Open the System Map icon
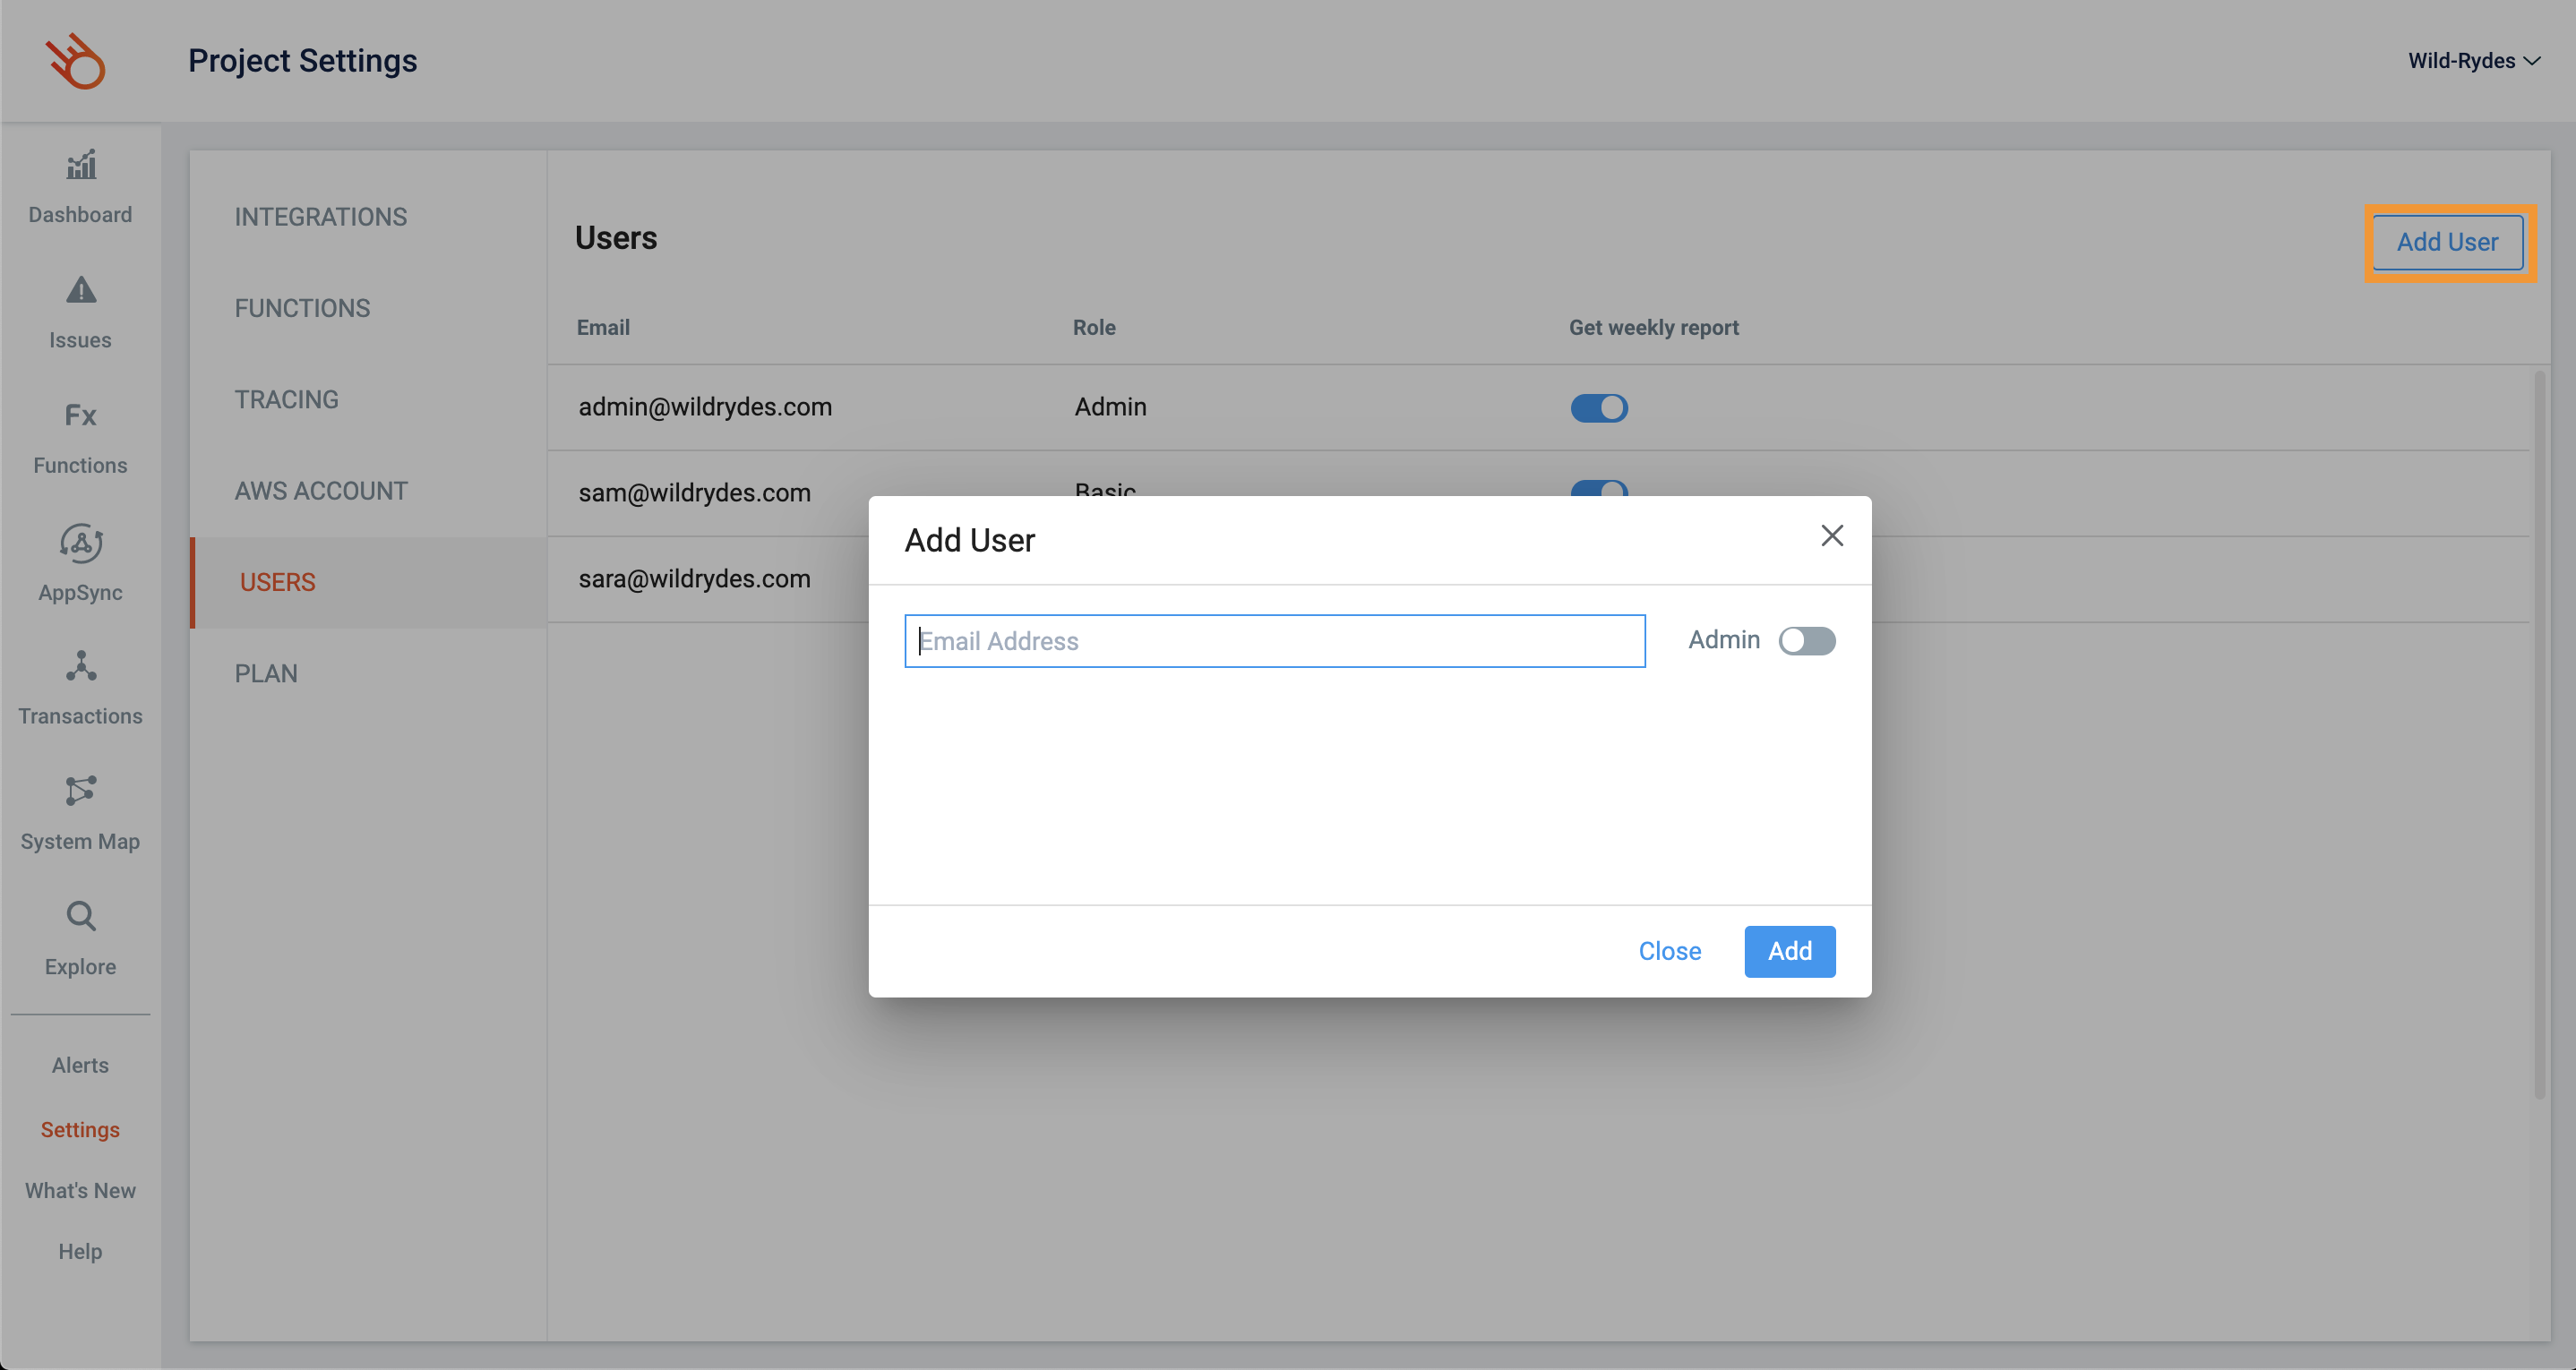2576x1370 pixels. (x=81, y=791)
